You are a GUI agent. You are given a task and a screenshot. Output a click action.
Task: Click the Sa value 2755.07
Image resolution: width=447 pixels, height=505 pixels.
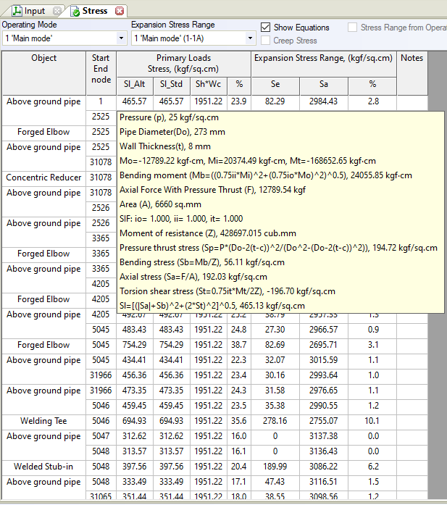tap(324, 421)
